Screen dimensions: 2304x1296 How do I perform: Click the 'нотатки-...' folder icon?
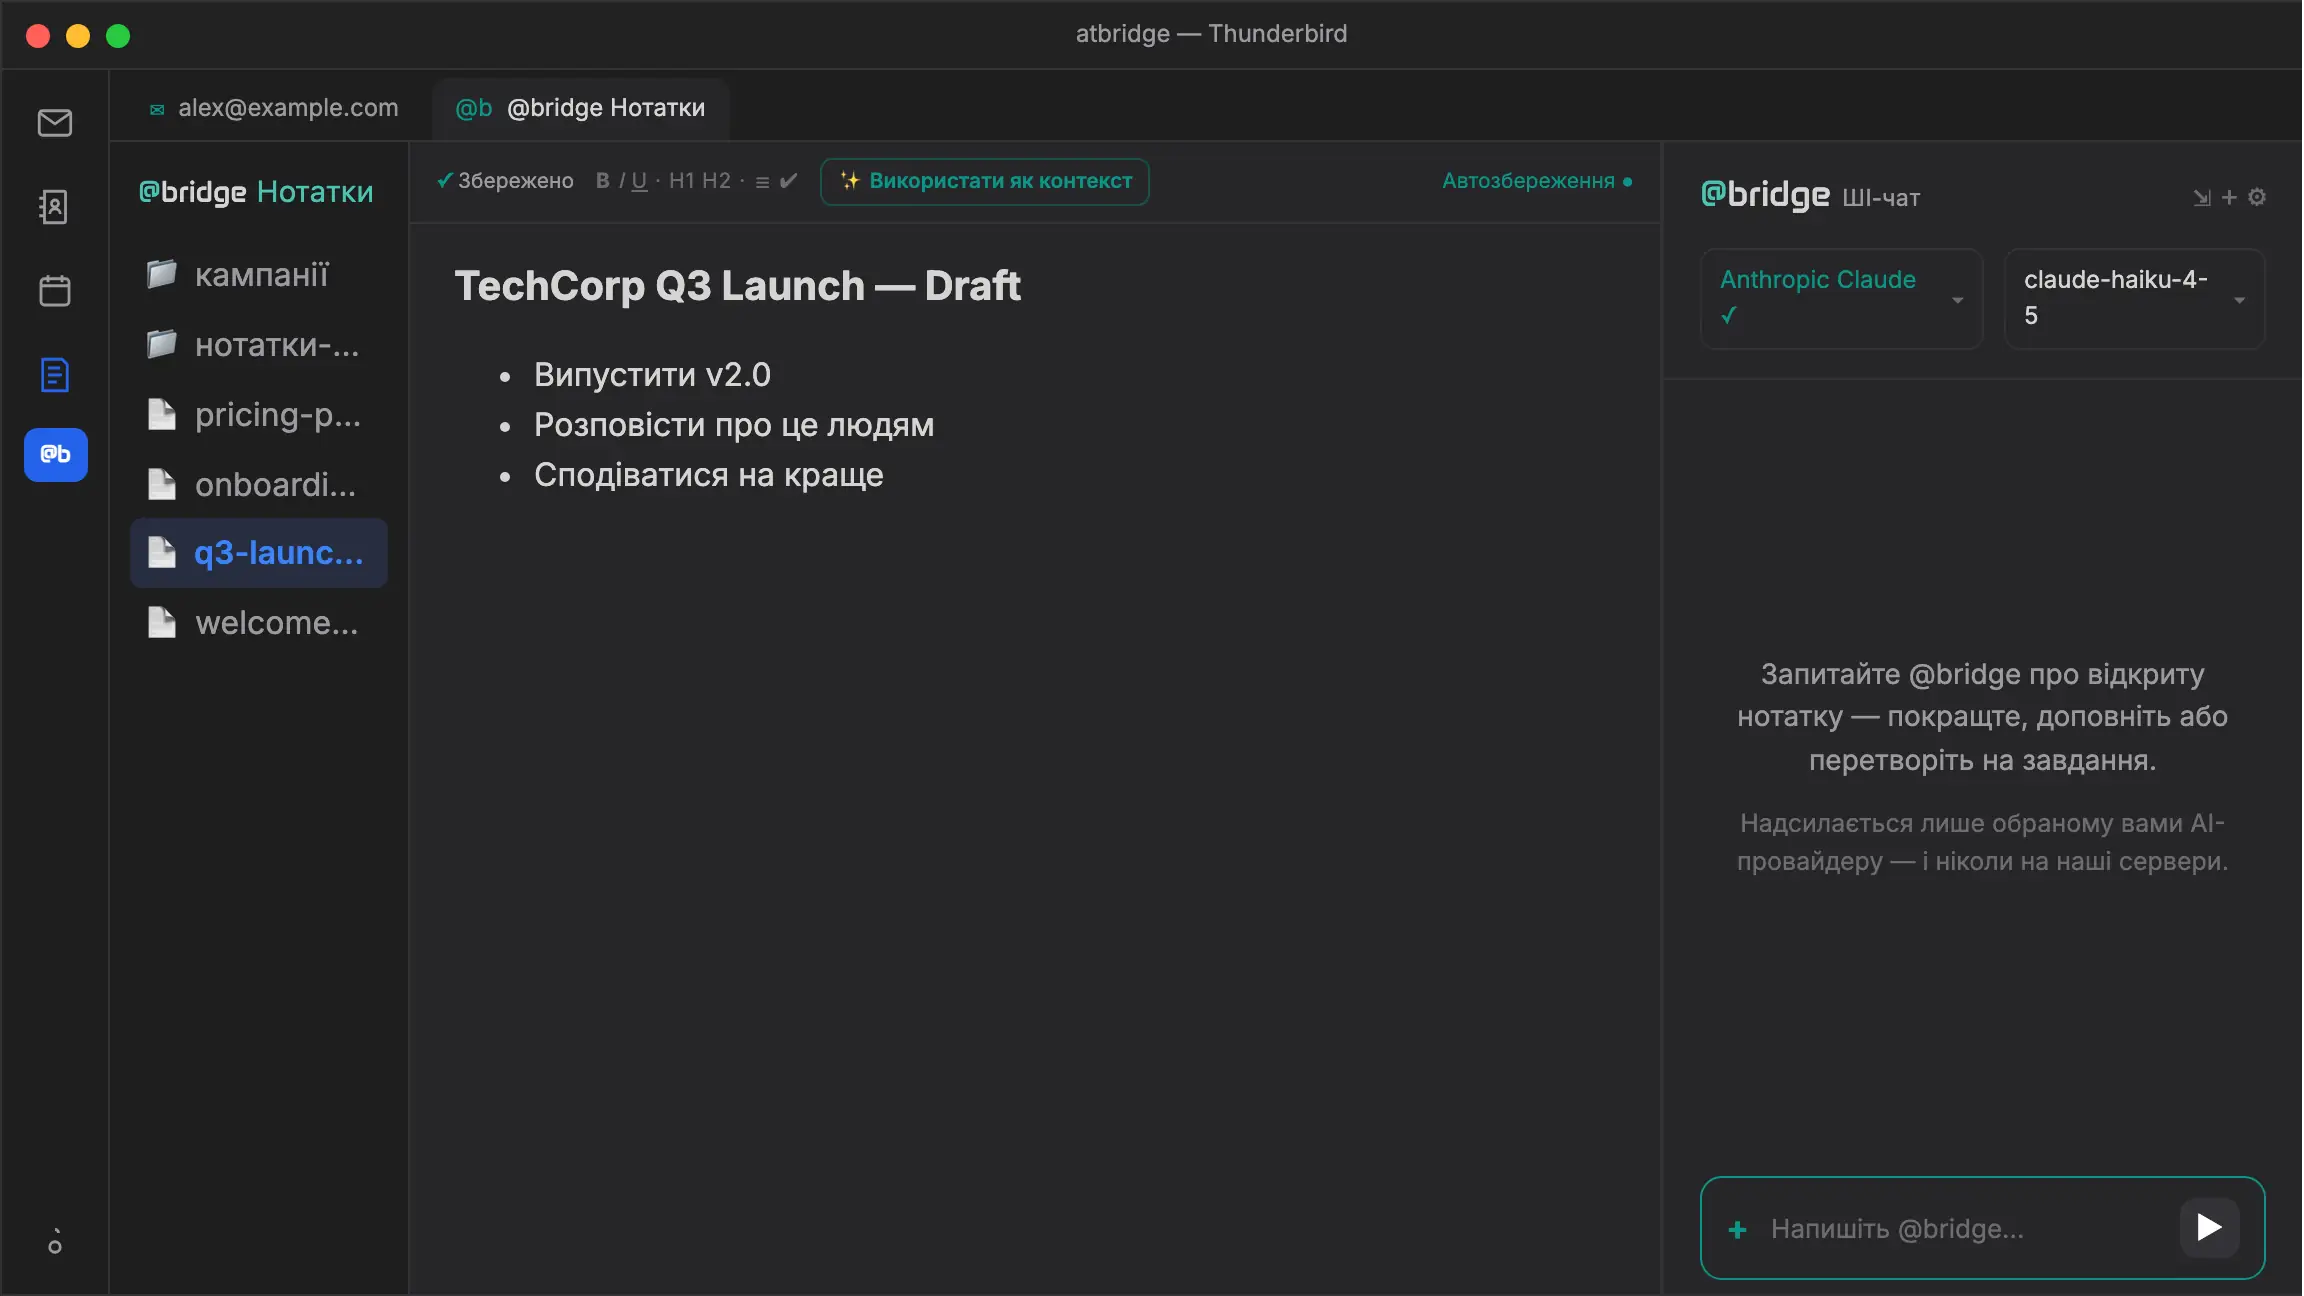click(162, 344)
